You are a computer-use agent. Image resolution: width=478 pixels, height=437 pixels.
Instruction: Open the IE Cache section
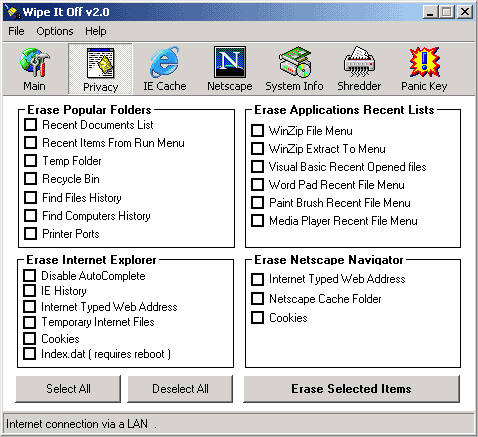pos(165,69)
